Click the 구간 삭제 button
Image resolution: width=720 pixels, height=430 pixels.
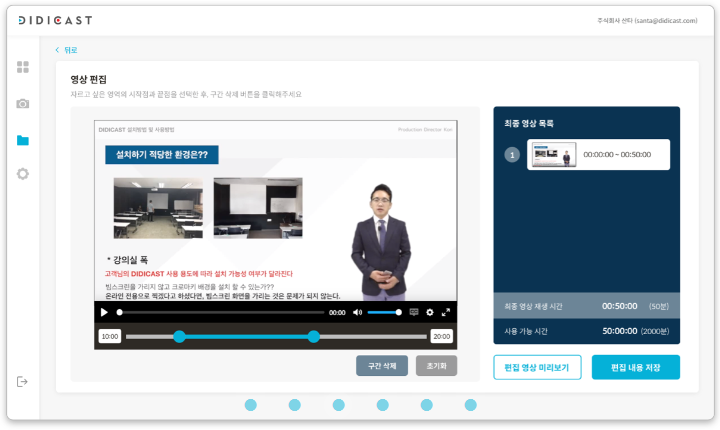point(382,366)
